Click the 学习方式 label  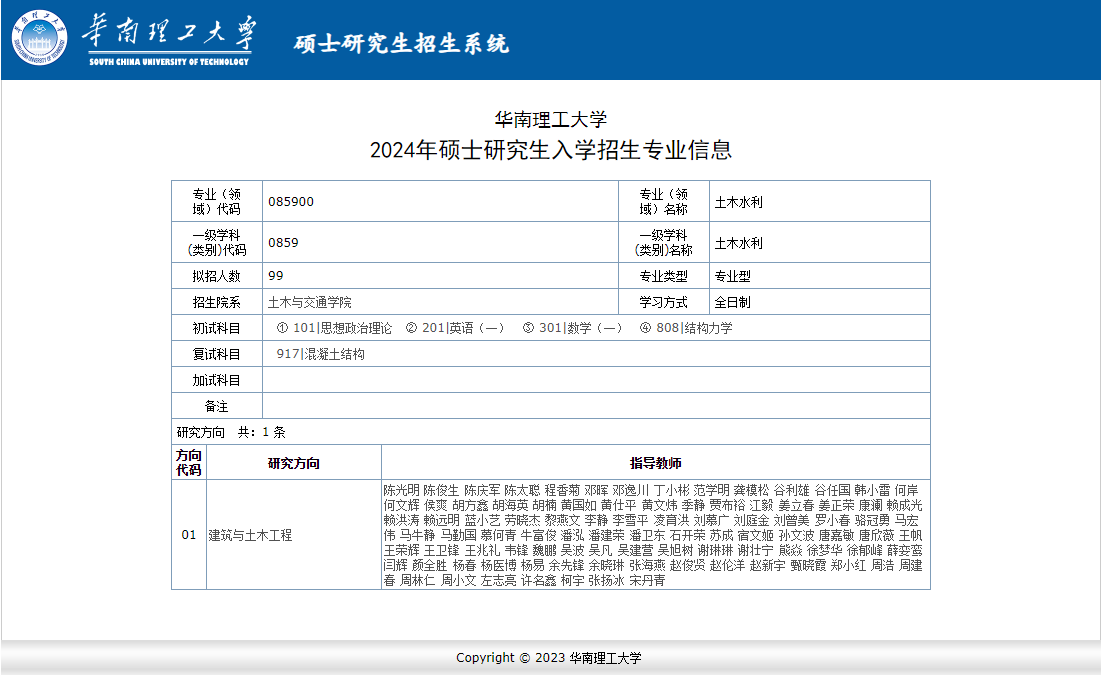pos(663,302)
